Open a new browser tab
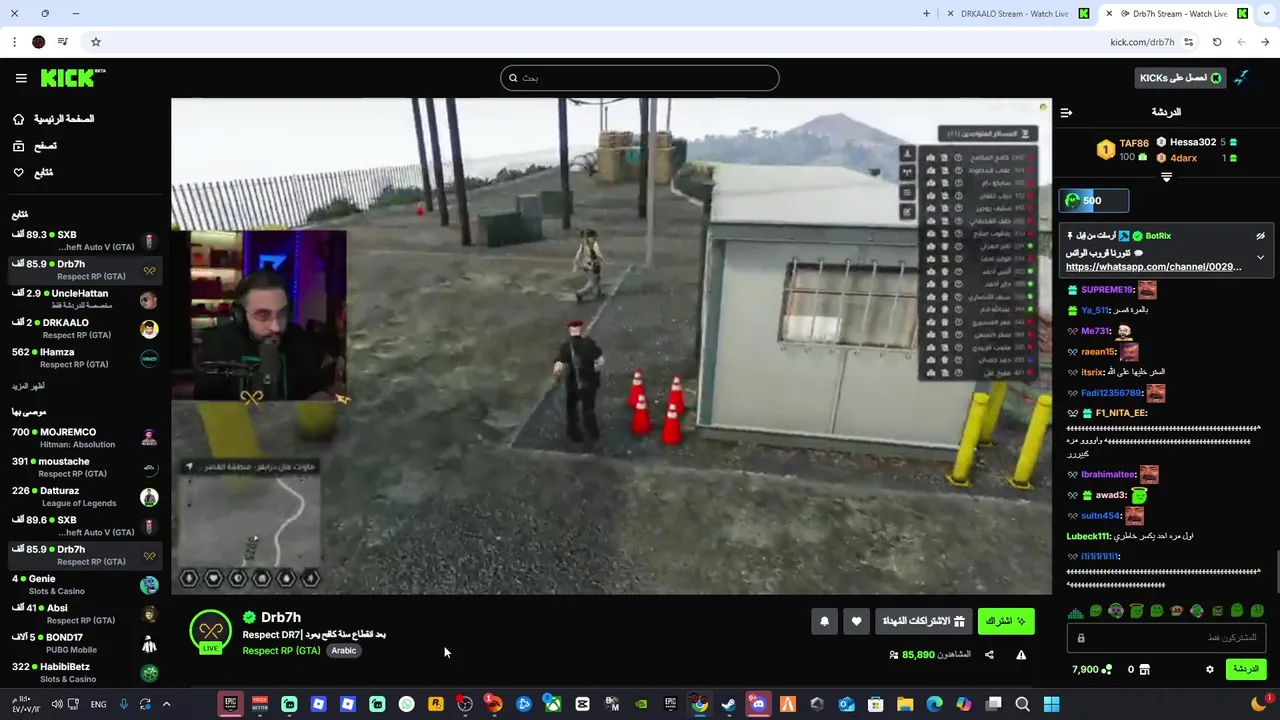This screenshot has width=1280, height=720. point(926,14)
